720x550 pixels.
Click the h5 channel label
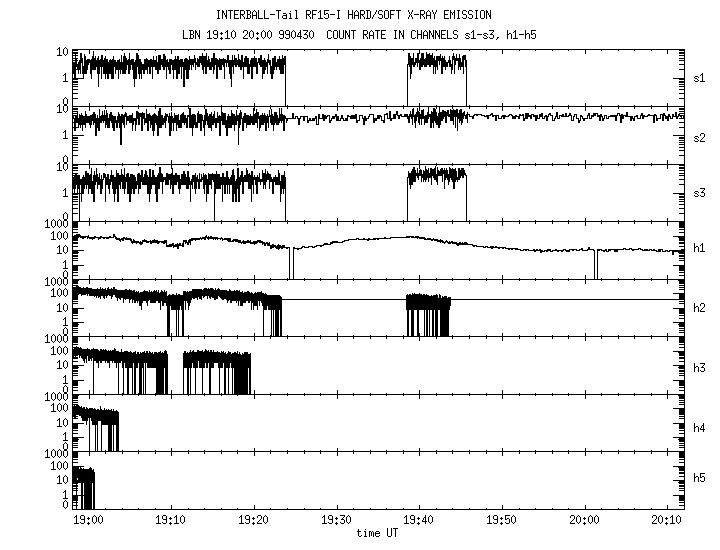coord(700,481)
